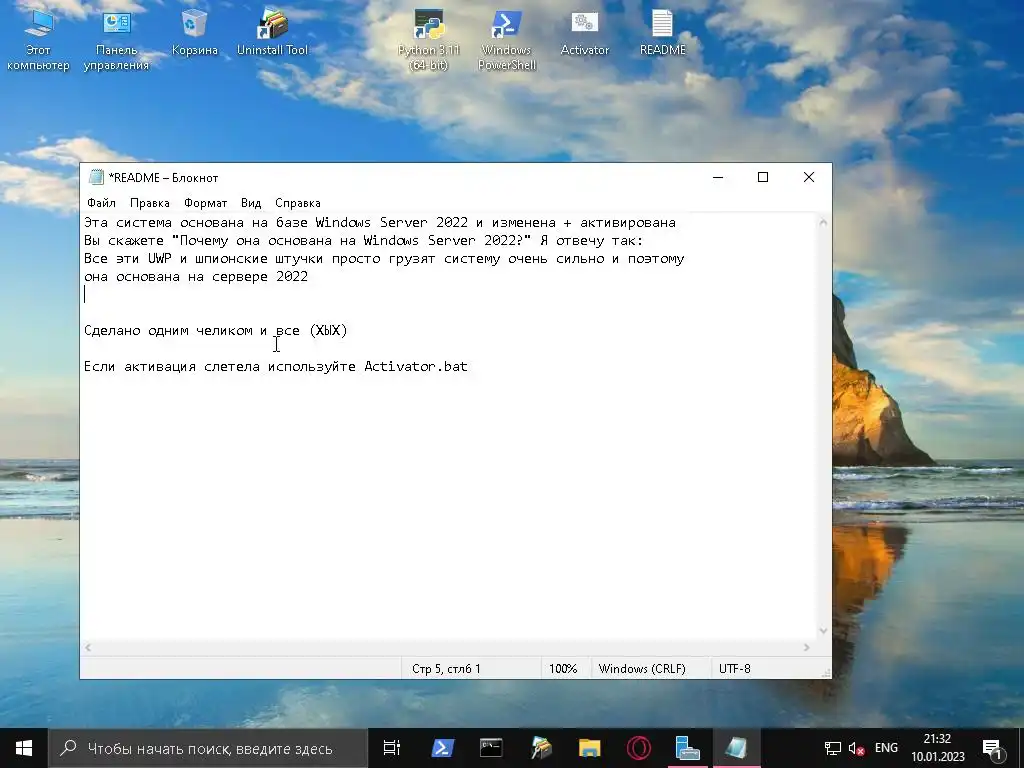Click the text line 'она основана на сервере 2022'
This screenshot has height=768, width=1024.
coord(196,277)
